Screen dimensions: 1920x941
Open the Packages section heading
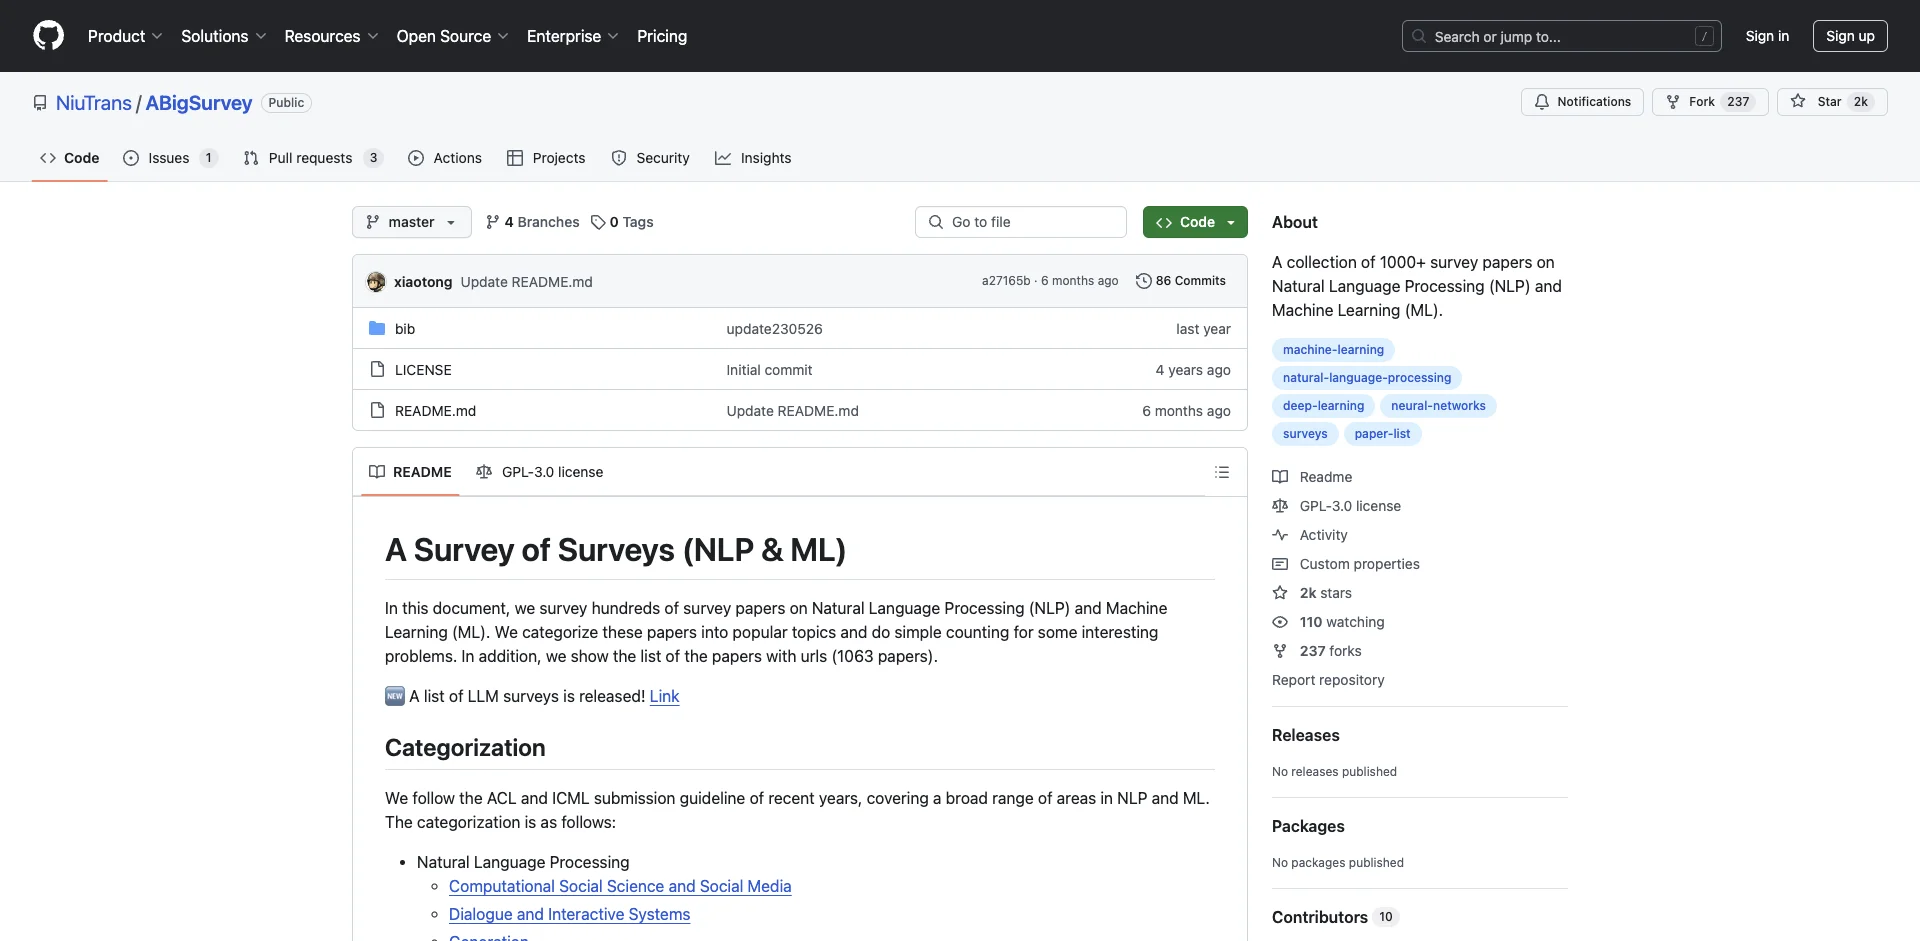tap(1308, 826)
